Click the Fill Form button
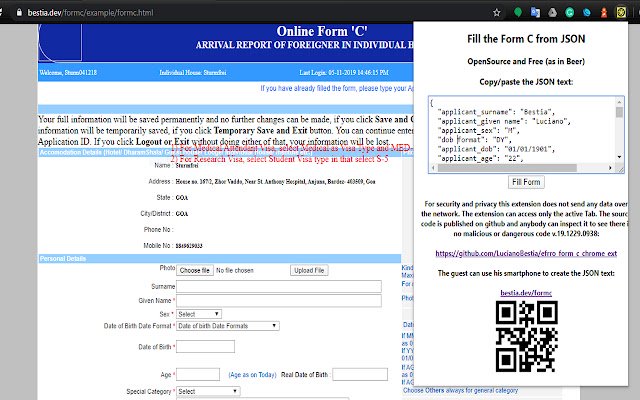Viewport: 640px width, 400px height. [526, 182]
